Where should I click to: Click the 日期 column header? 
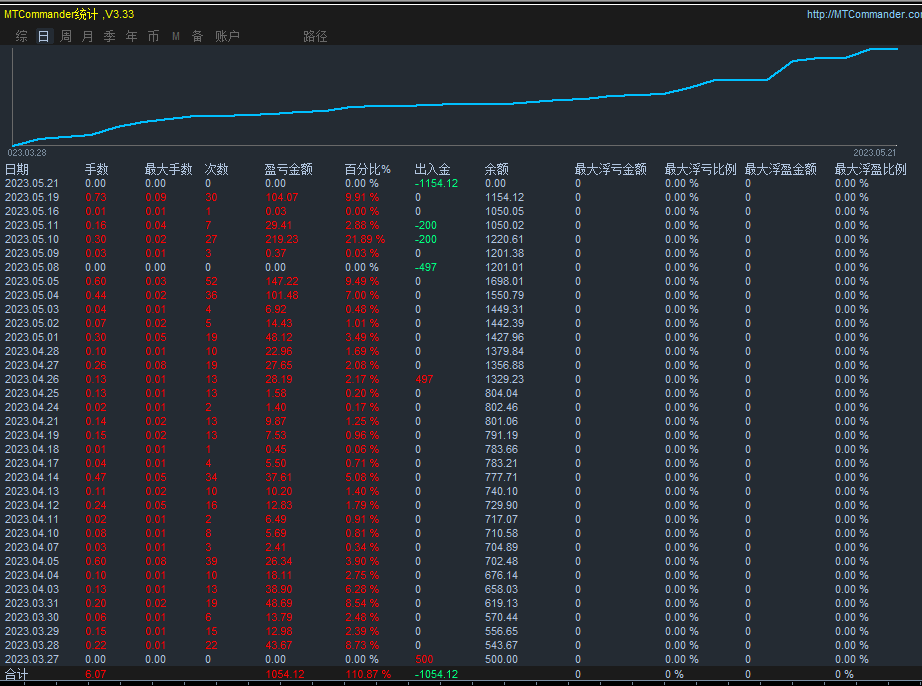17,169
